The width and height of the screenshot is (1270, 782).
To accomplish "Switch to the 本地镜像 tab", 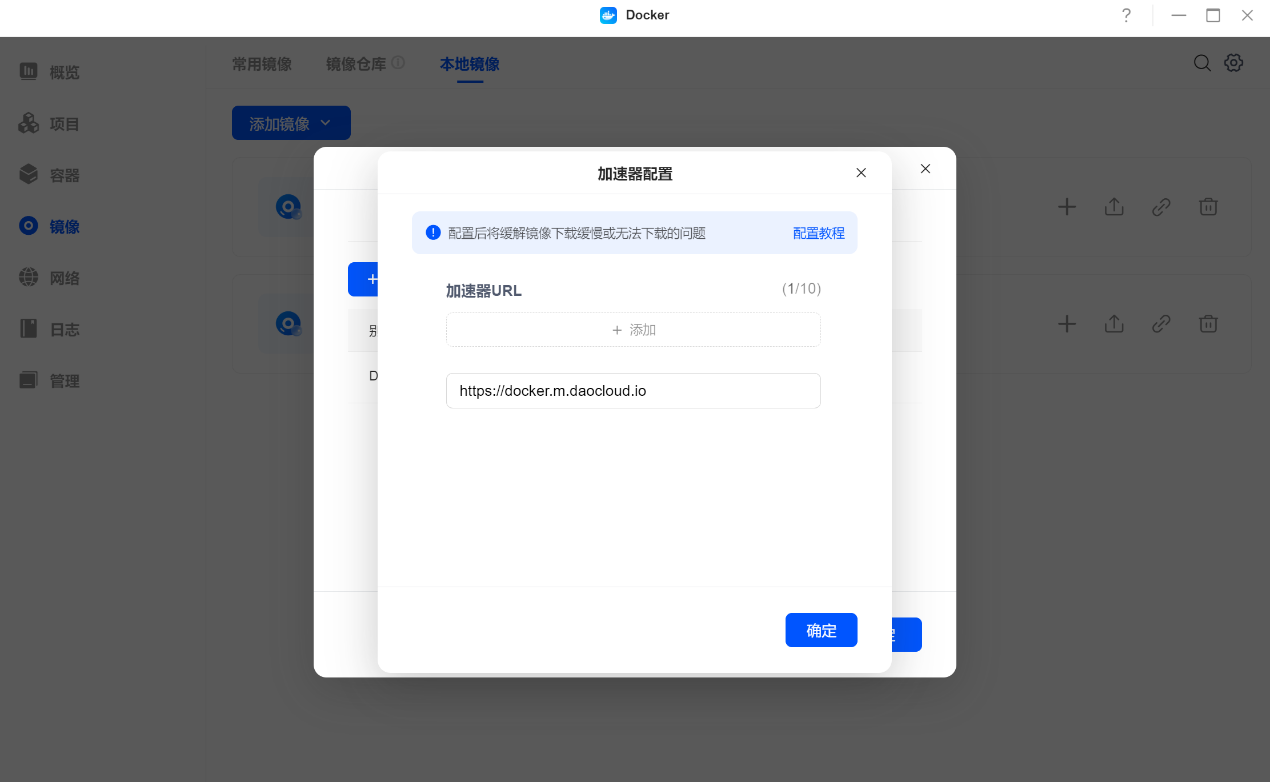I will pyautogui.click(x=470, y=64).
